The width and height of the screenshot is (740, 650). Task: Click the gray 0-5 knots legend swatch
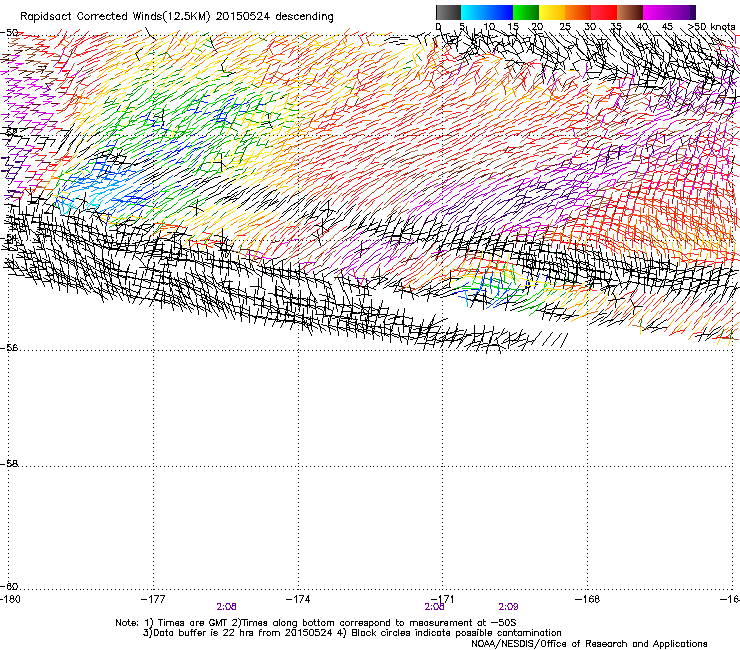coord(448,12)
